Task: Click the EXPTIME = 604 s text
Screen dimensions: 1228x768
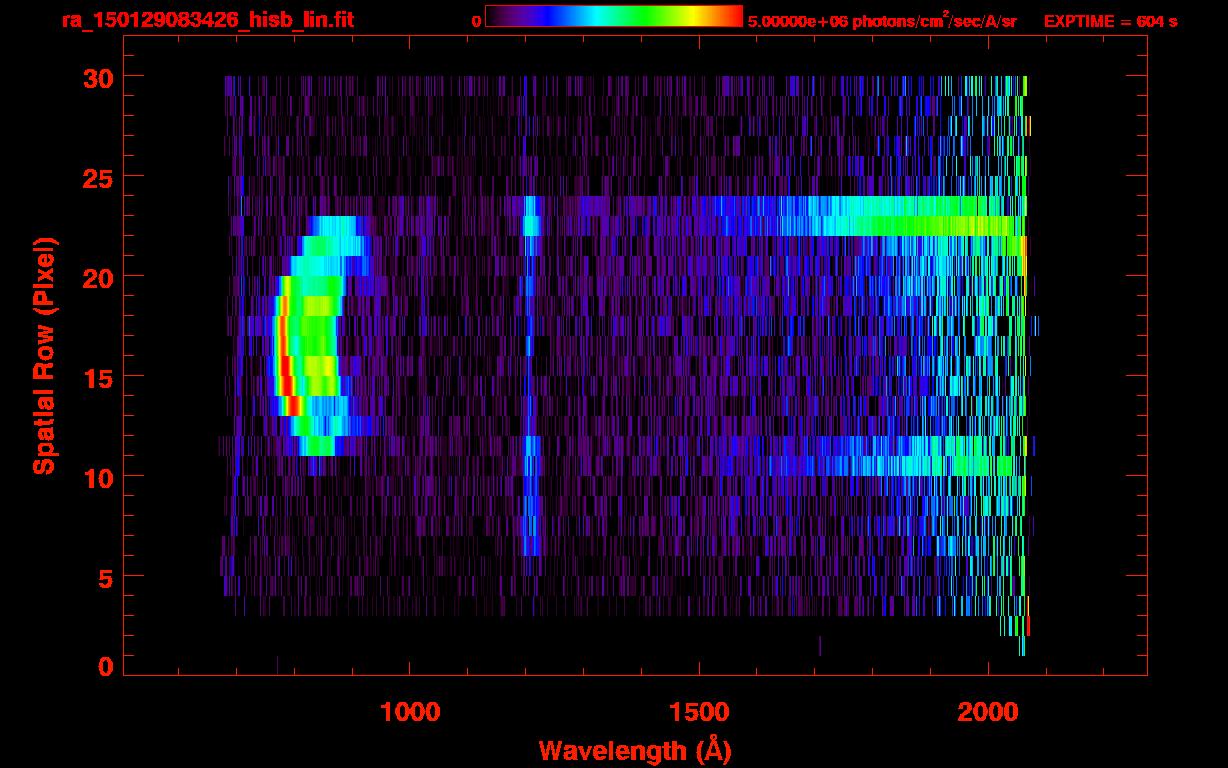Action: point(1110,21)
